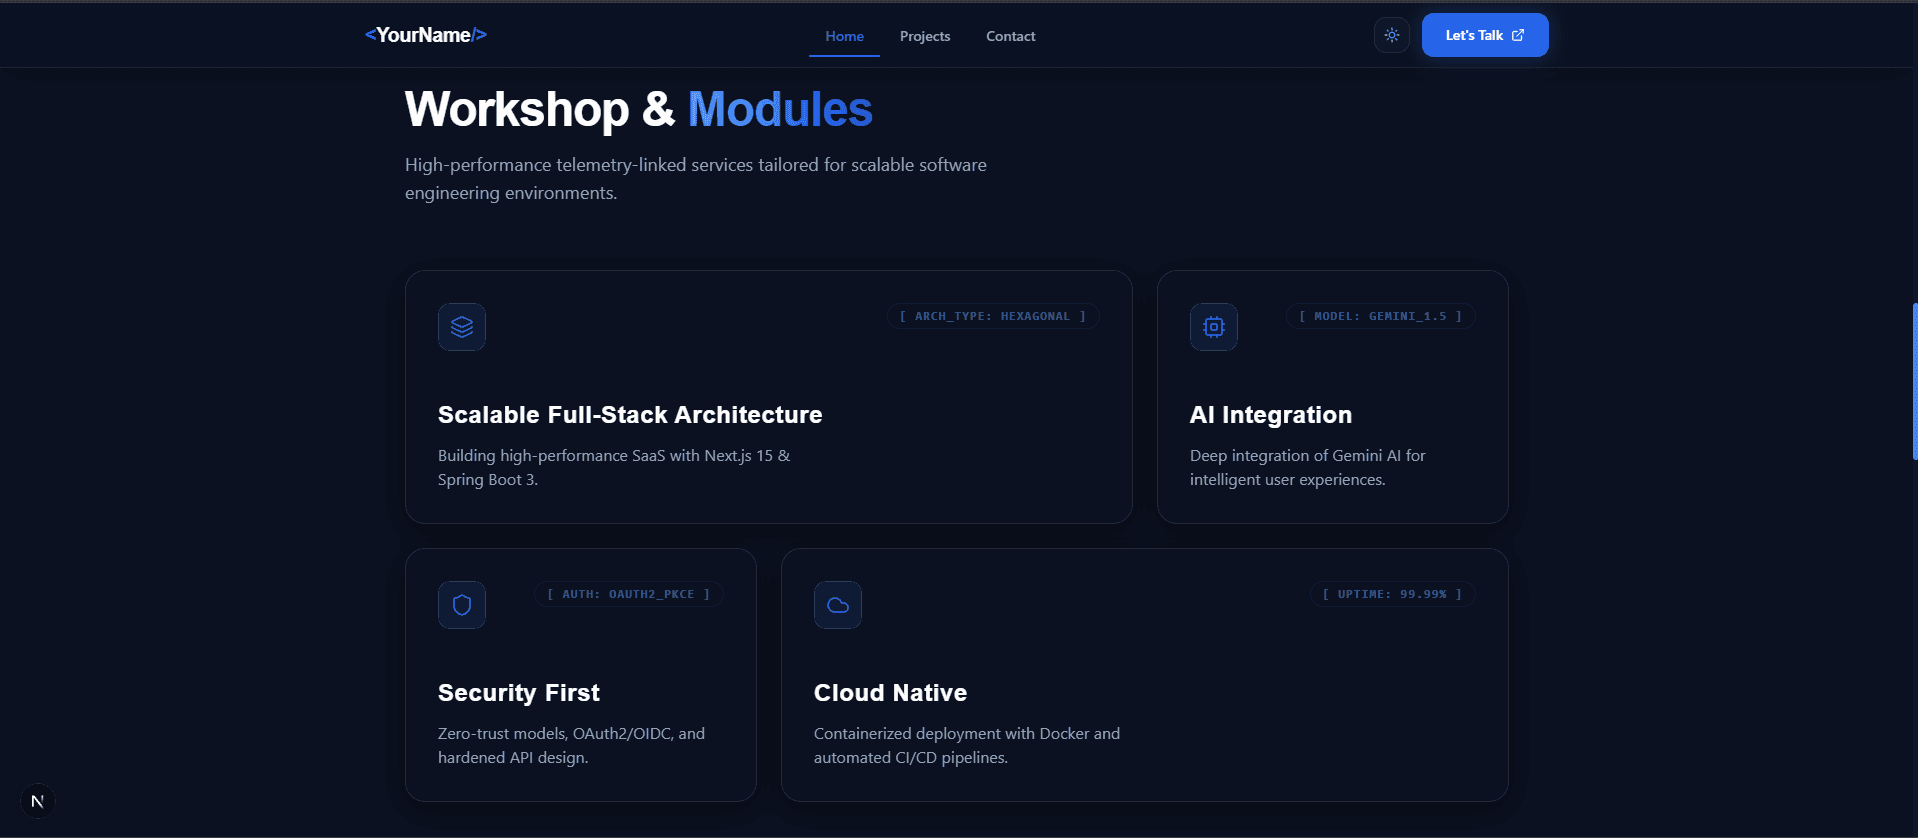Go to the Home nav tab
This screenshot has height=838, width=1918.
click(844, 36)
